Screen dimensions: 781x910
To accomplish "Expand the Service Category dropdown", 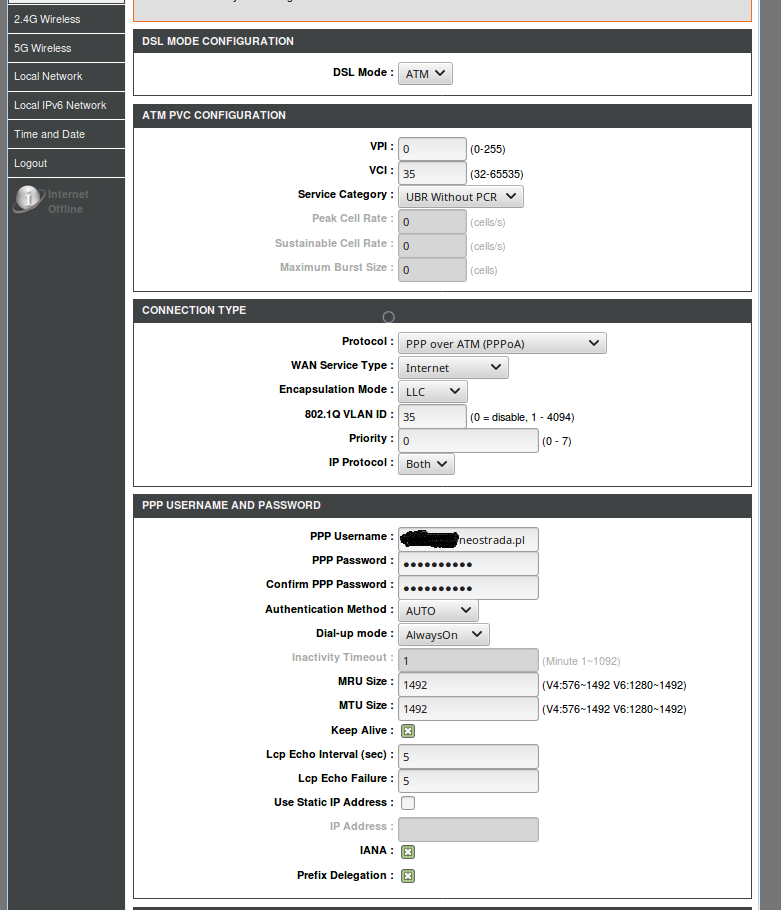I will 460,197.
